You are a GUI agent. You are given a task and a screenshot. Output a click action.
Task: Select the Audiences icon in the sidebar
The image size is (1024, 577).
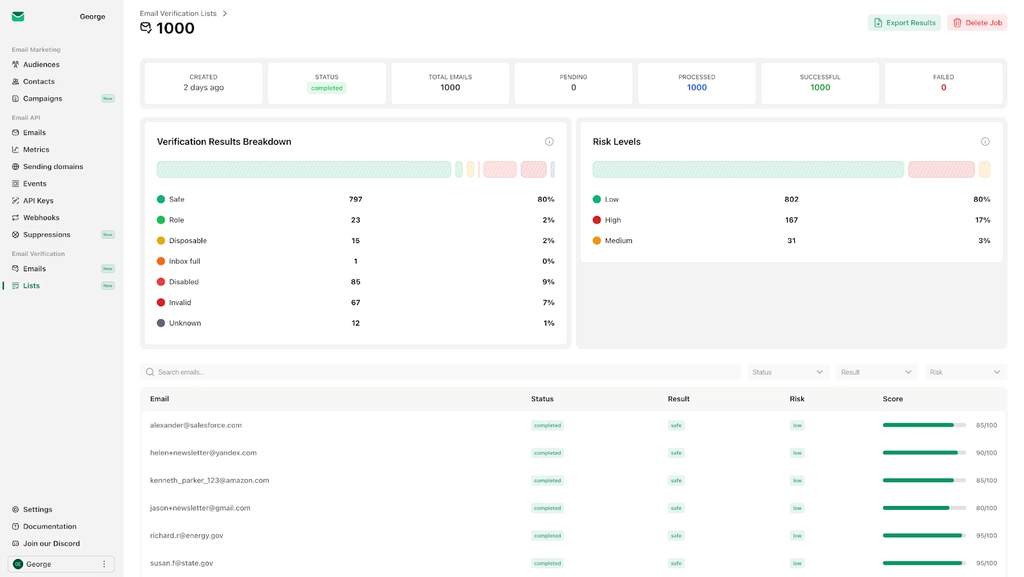pos(14,64)
